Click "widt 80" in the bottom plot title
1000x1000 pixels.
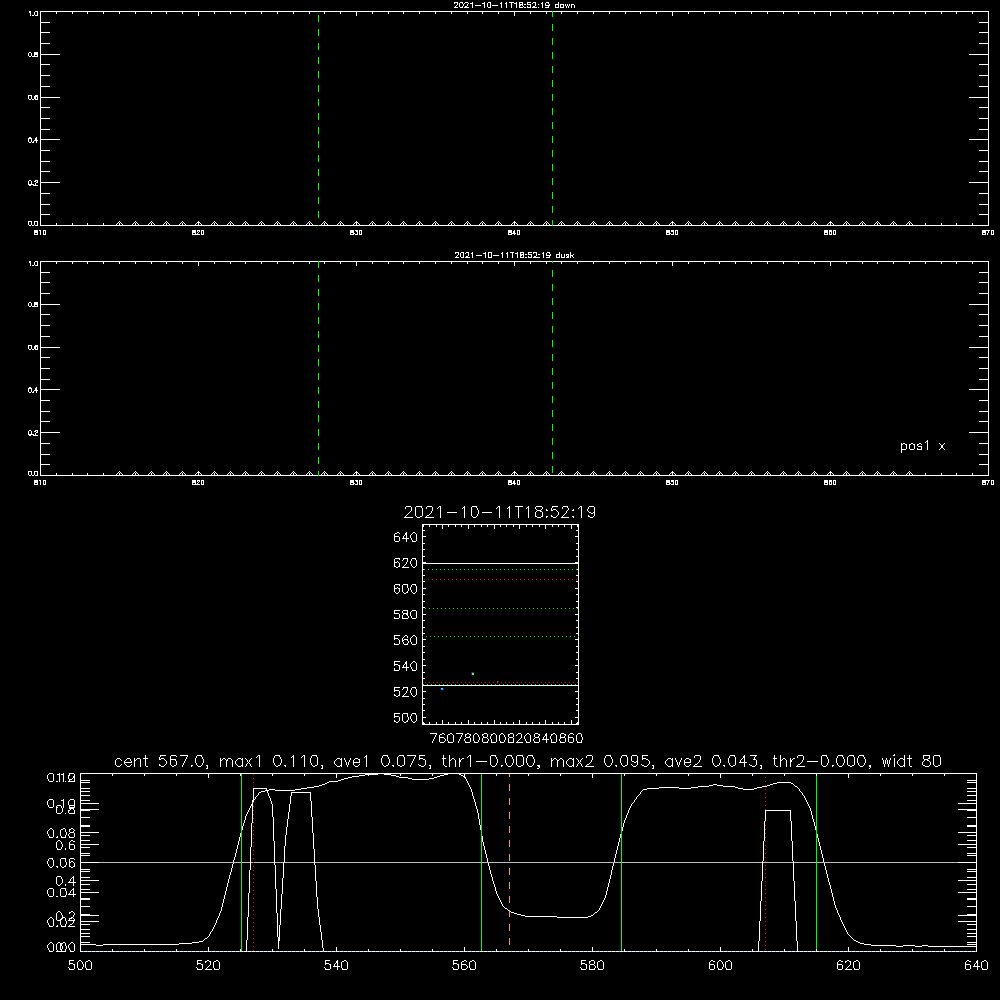coord(911,761)
